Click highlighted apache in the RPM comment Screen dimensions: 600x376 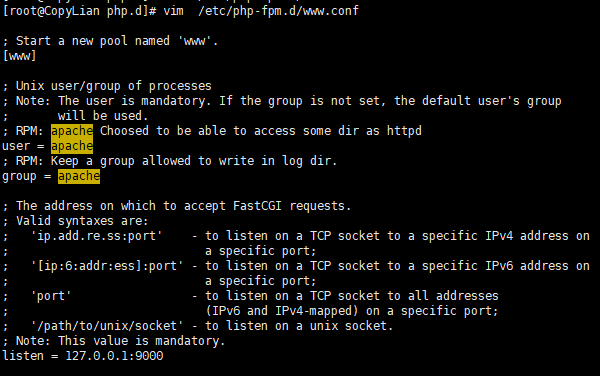point(72,131)
